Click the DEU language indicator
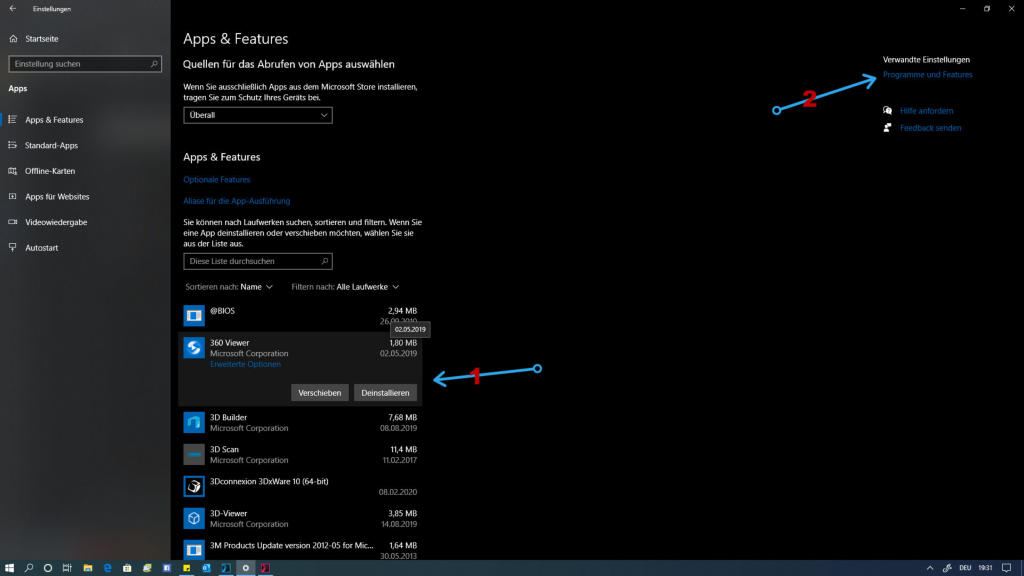Image resolution: width=1024 pixels, height=576 pixels. pyautogui.click(x=965, y=568)
